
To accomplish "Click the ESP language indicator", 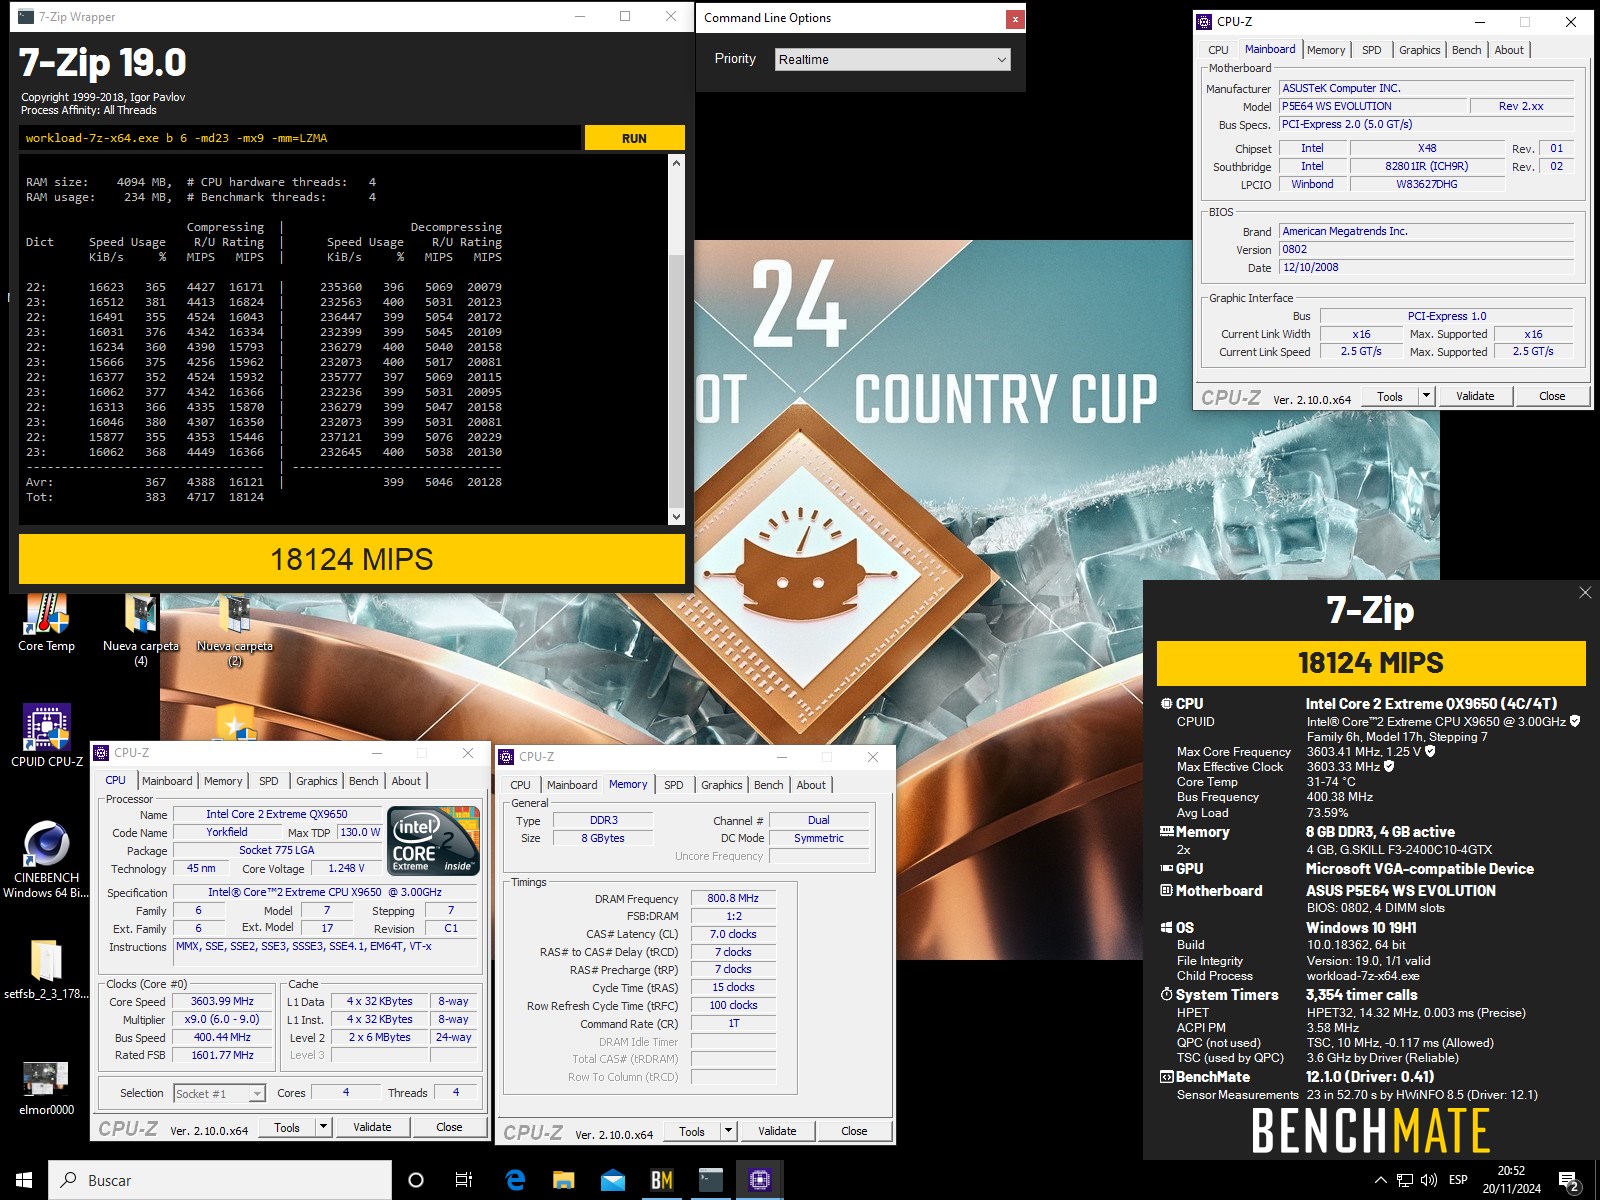I will tap(1458, 1180).
